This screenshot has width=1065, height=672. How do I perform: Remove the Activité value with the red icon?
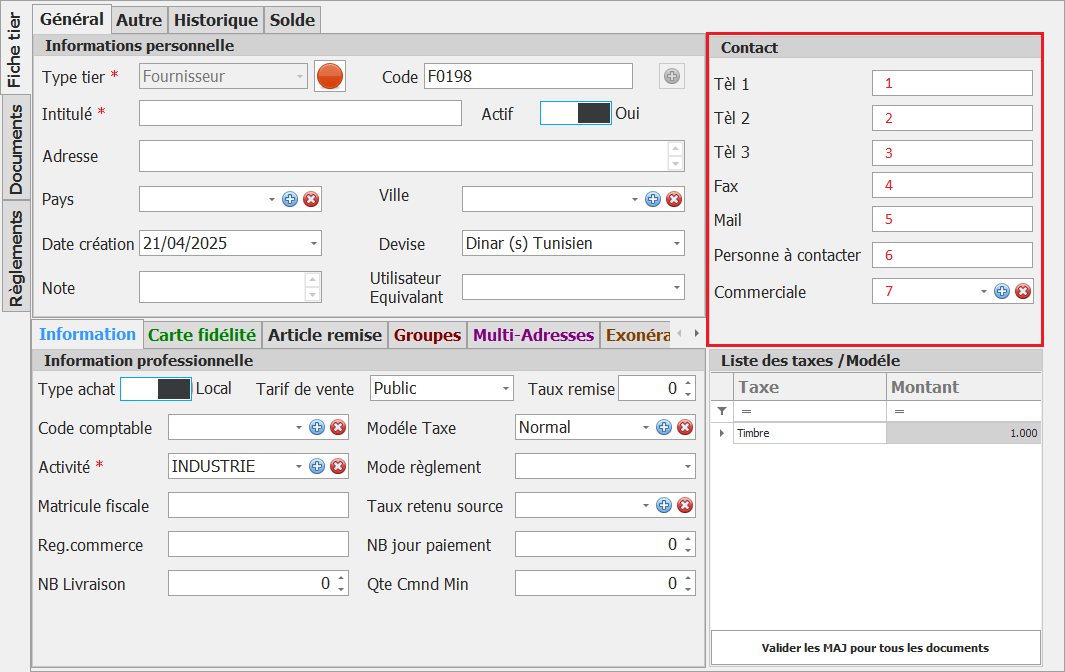[338, 466]
